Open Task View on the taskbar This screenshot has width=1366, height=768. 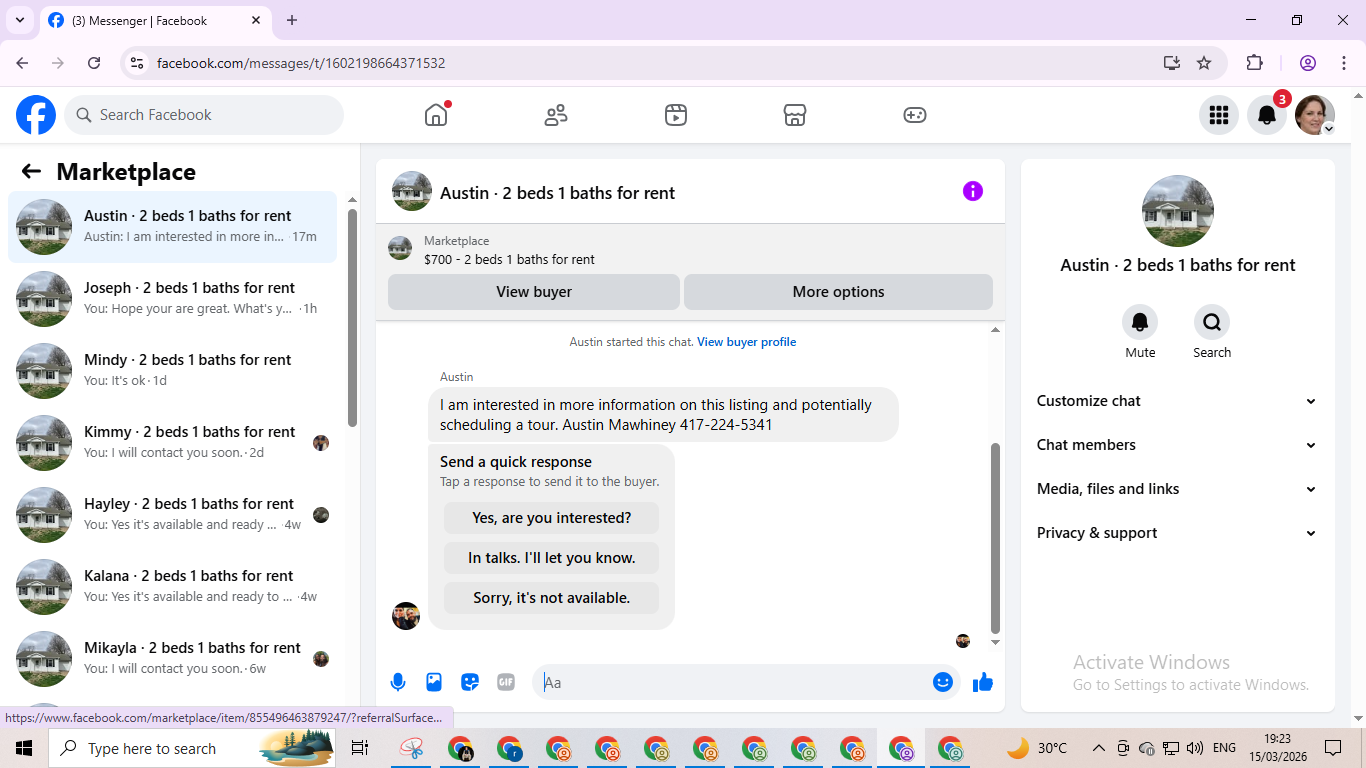coord(360,748)
